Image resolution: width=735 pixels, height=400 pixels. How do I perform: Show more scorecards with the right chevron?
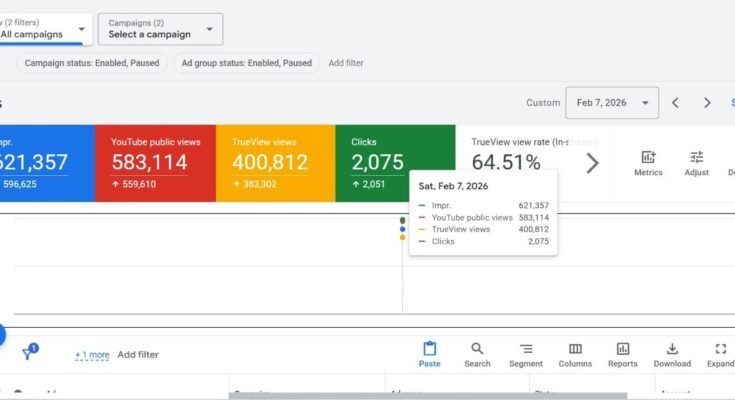(592, 163)
